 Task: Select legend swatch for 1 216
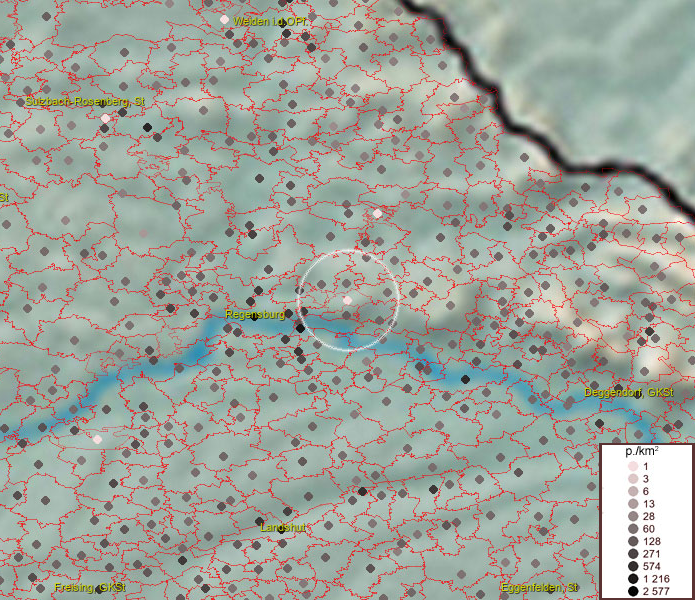[x=633, y=579]
